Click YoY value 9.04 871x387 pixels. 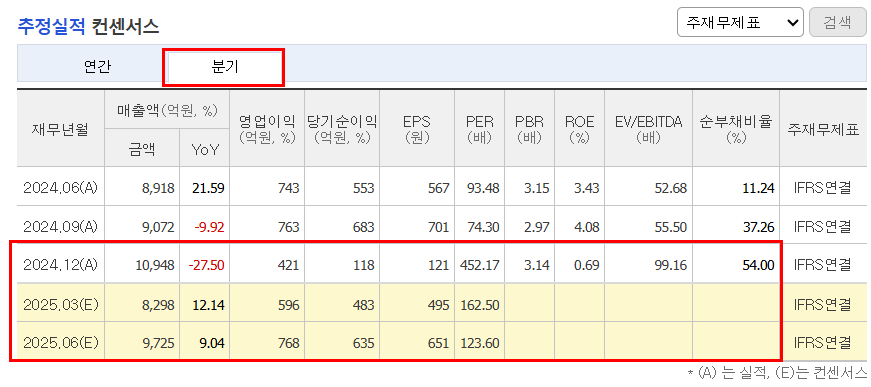pyautogui.click(x=212, y=344)
